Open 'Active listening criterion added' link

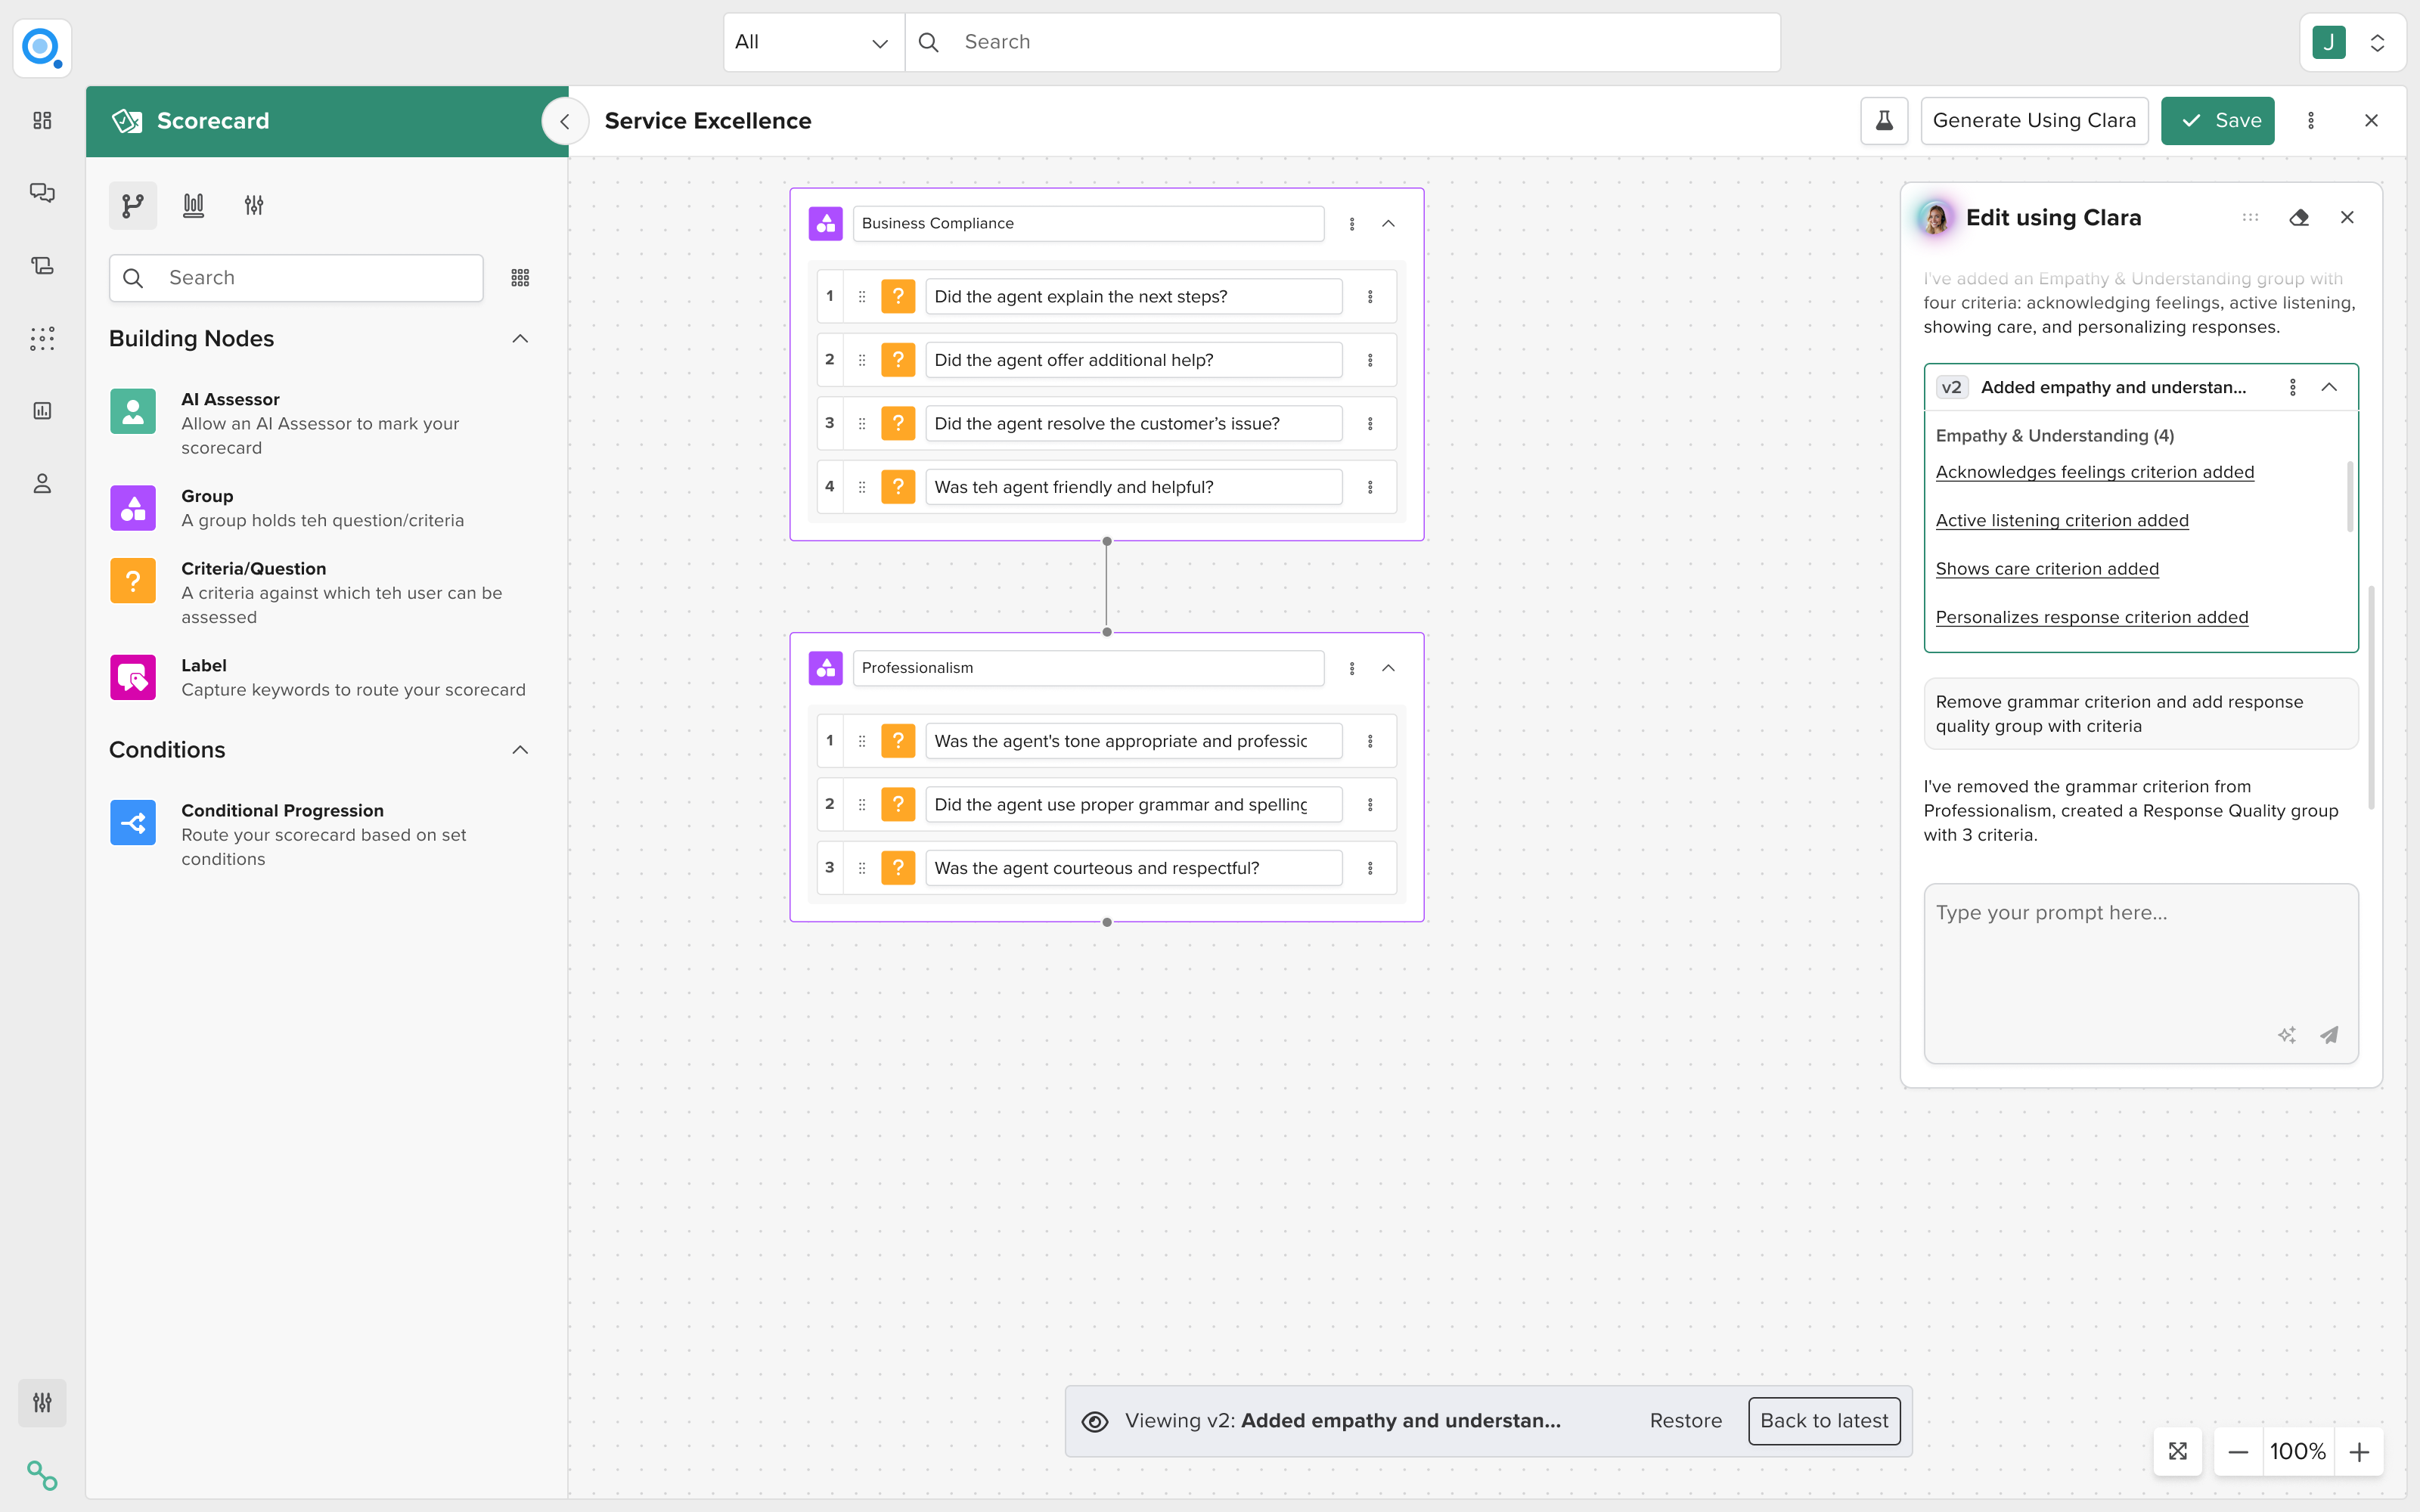click(2062, 520)
